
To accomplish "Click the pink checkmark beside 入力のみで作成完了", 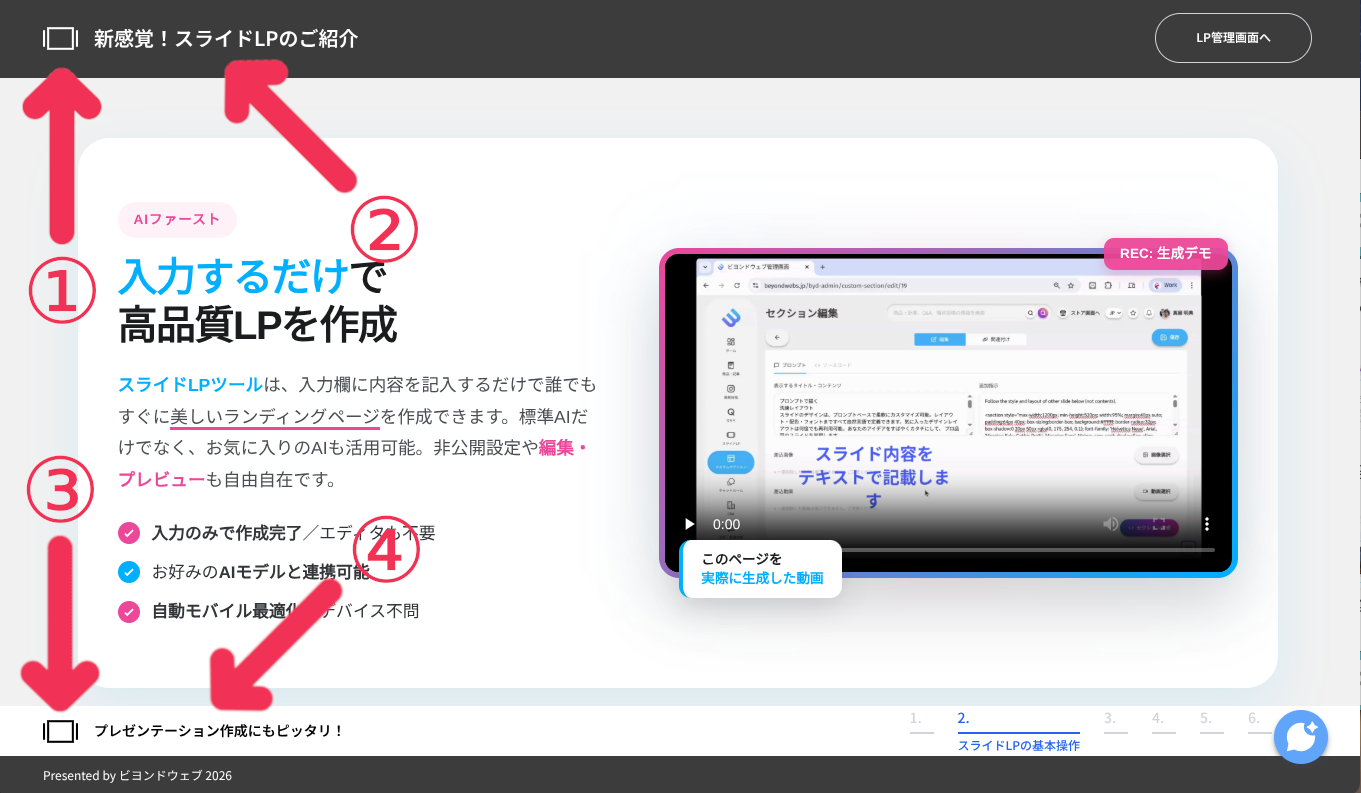I will pos(129,533).
